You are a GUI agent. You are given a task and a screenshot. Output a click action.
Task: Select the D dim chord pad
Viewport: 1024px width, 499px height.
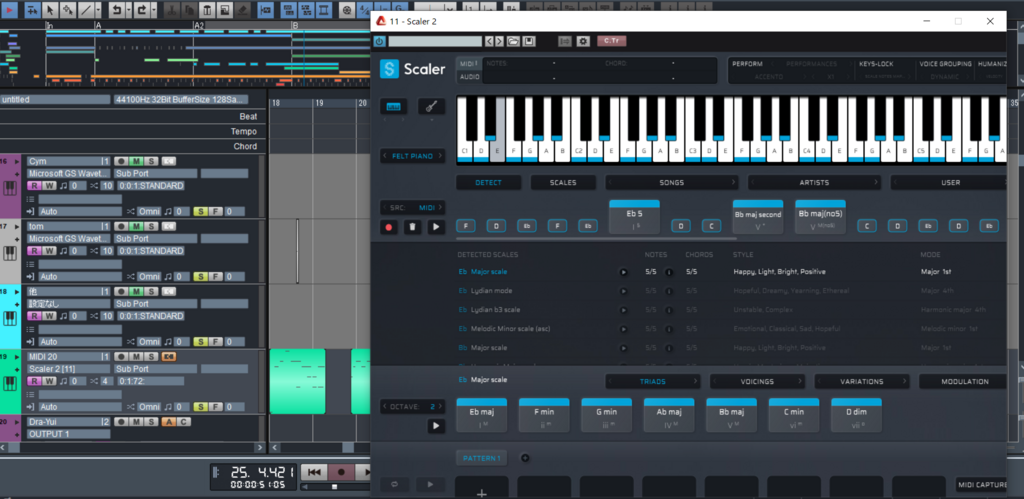[856, 415]
